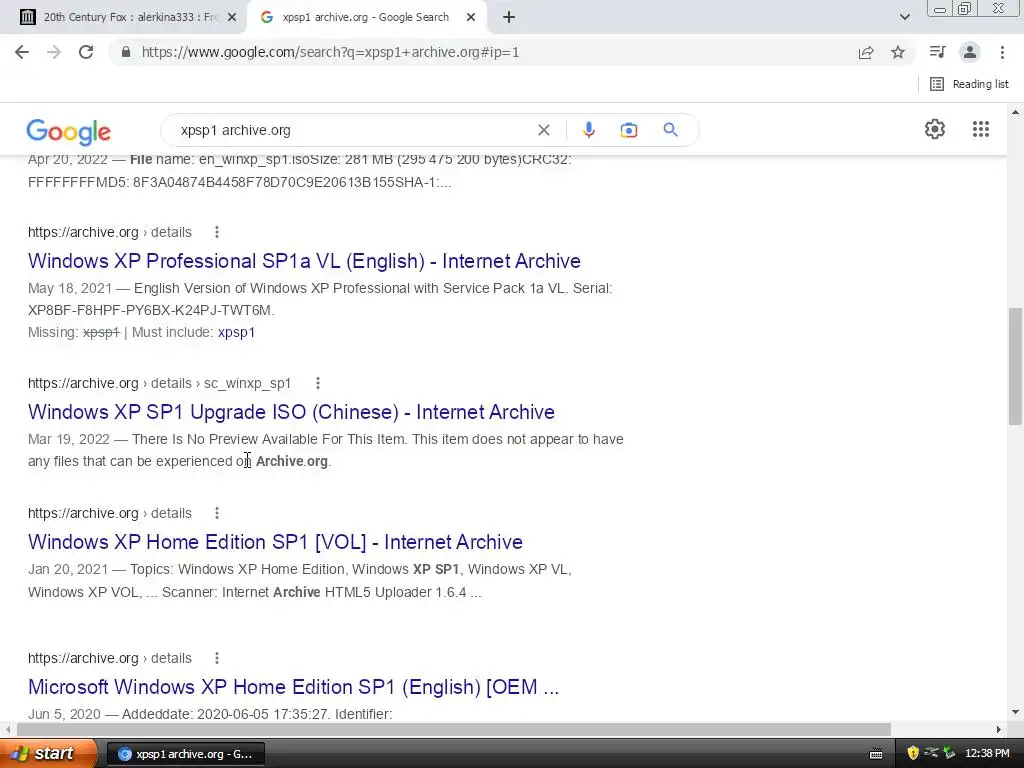Open the Reading list
The width and height of the screenshot is (1024, 768).
pos(970,84)
